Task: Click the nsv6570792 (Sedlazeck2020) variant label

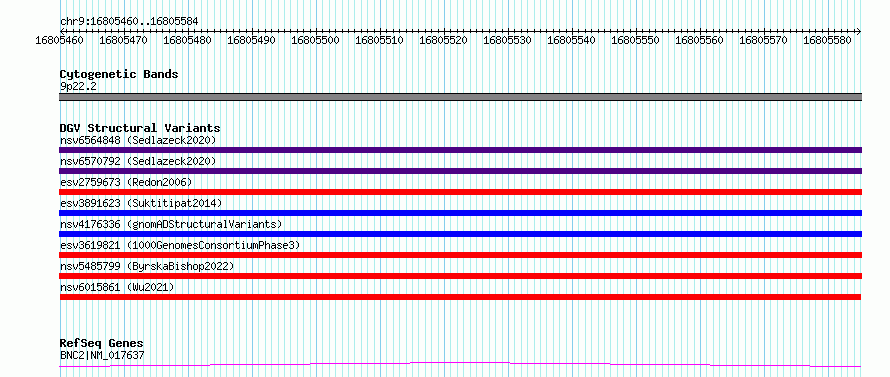Action: (138, 161)
